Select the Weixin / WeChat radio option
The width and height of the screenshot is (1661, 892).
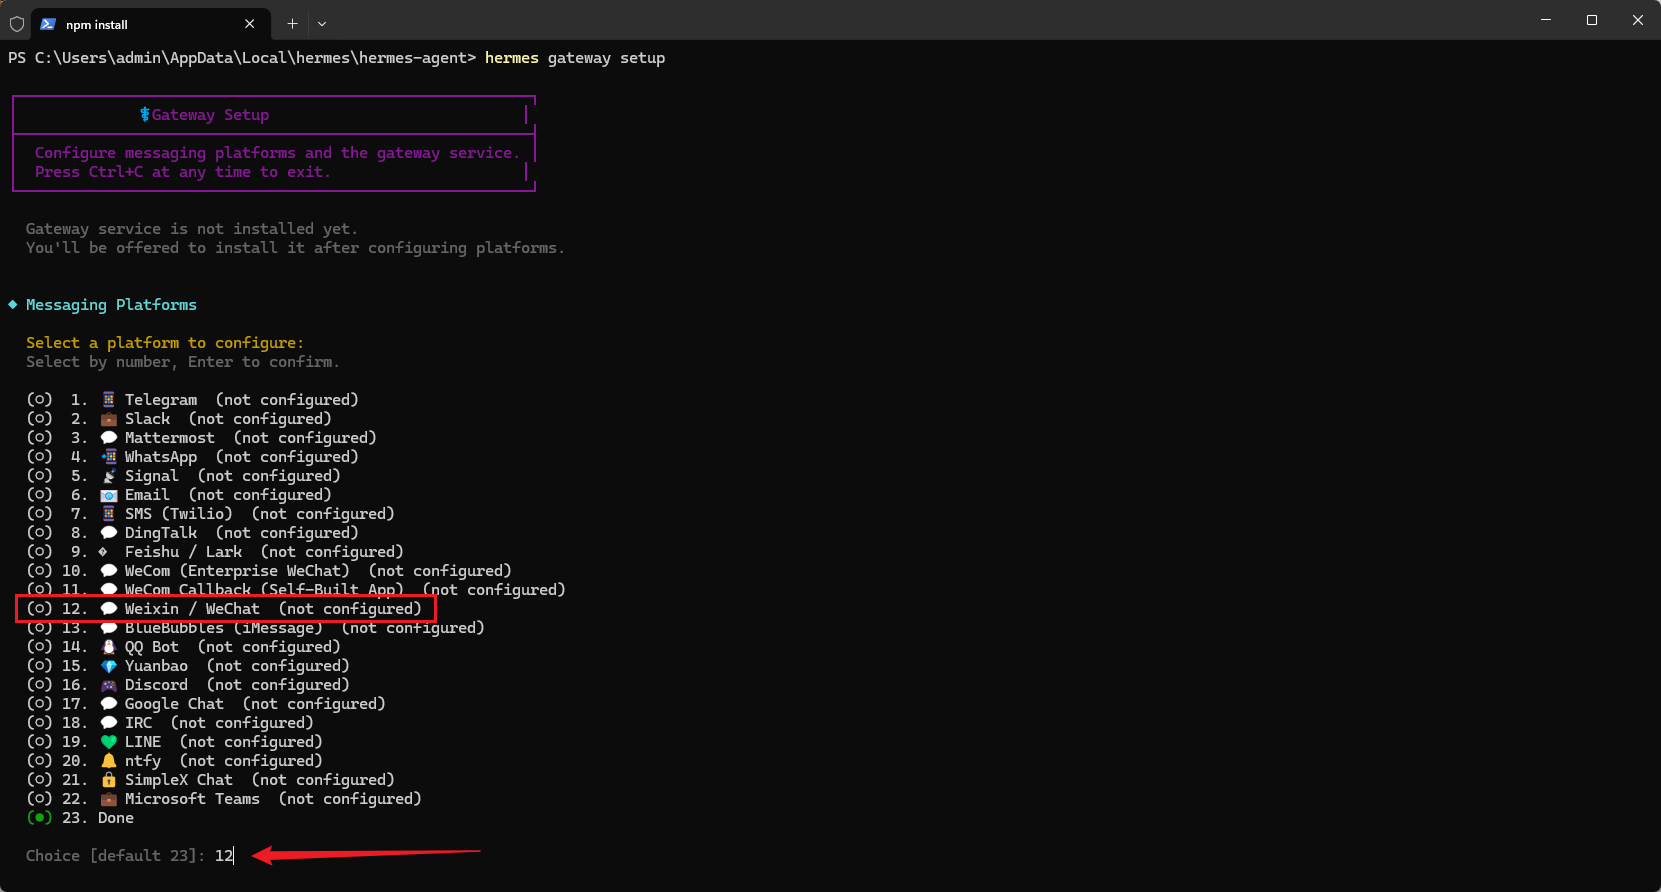point(39,609)
